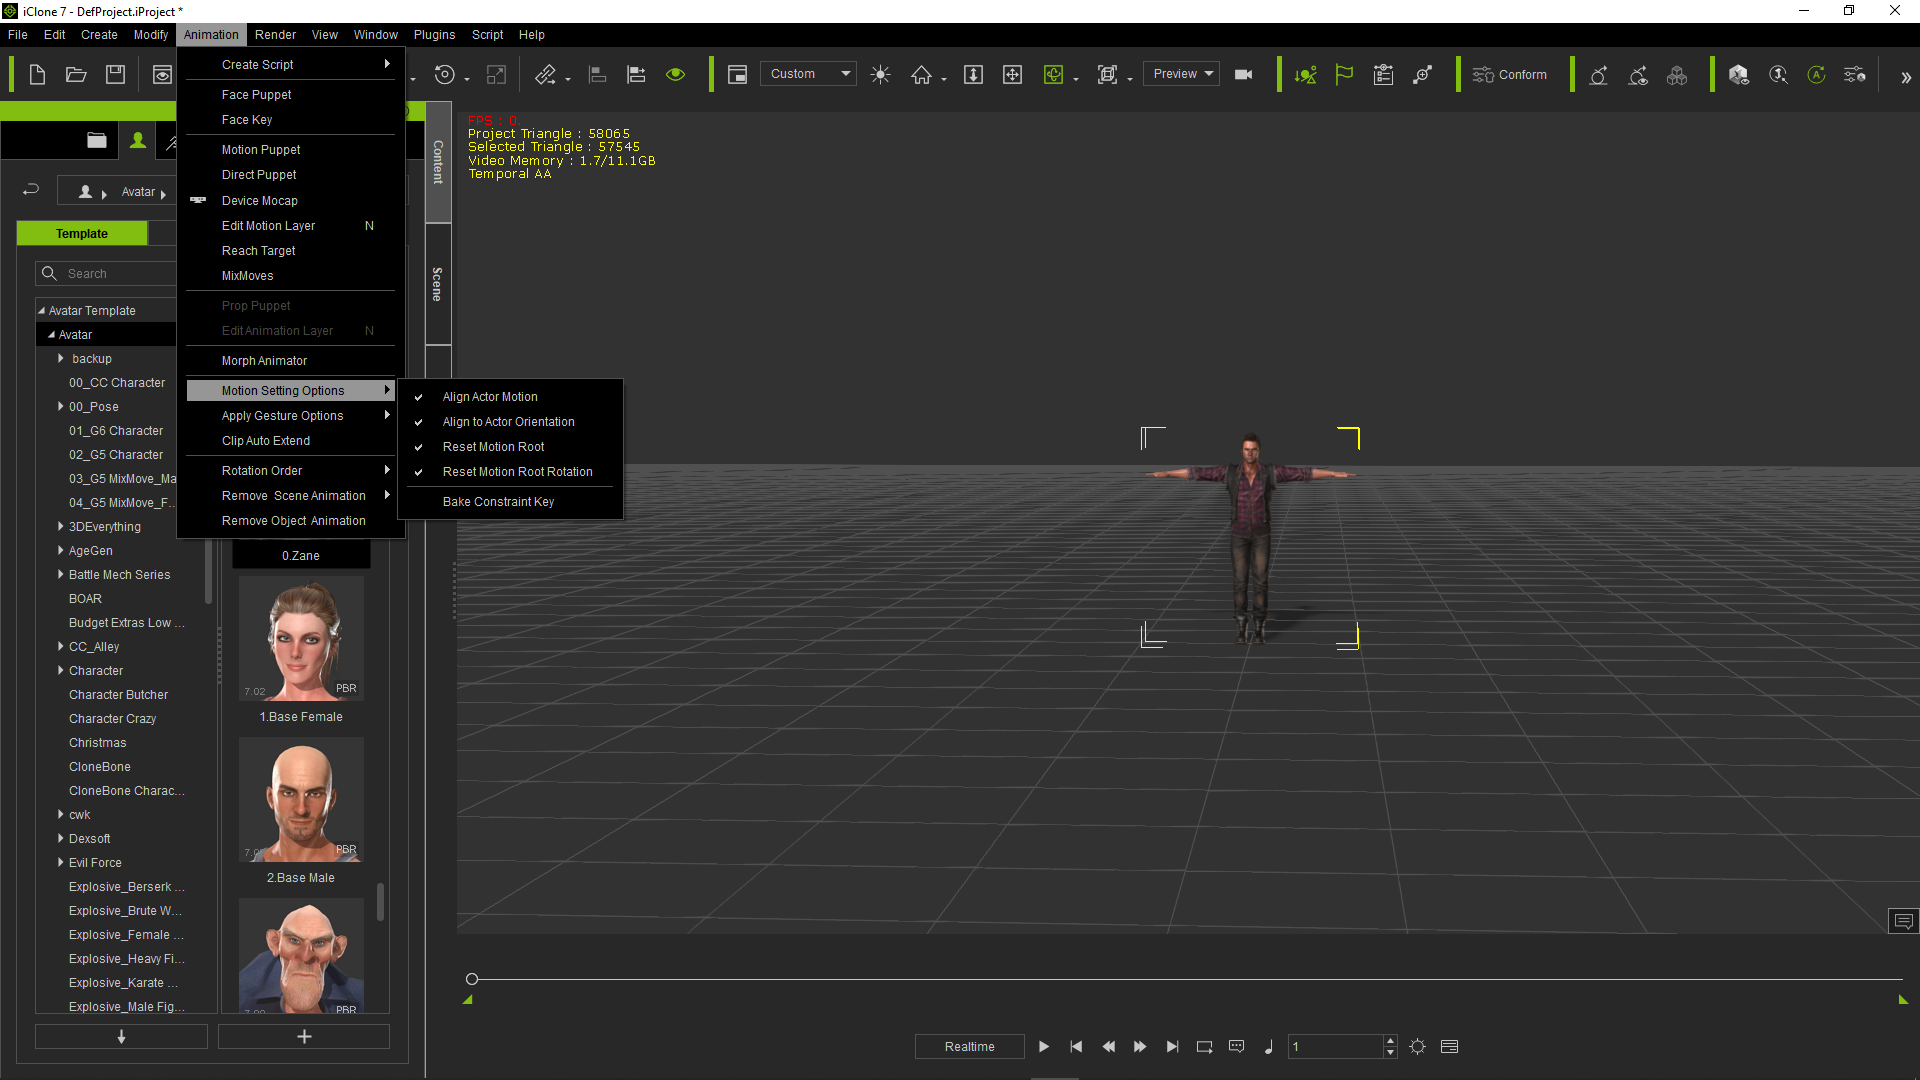
Task: Click the camera record icon
Action: [1243, 74]
